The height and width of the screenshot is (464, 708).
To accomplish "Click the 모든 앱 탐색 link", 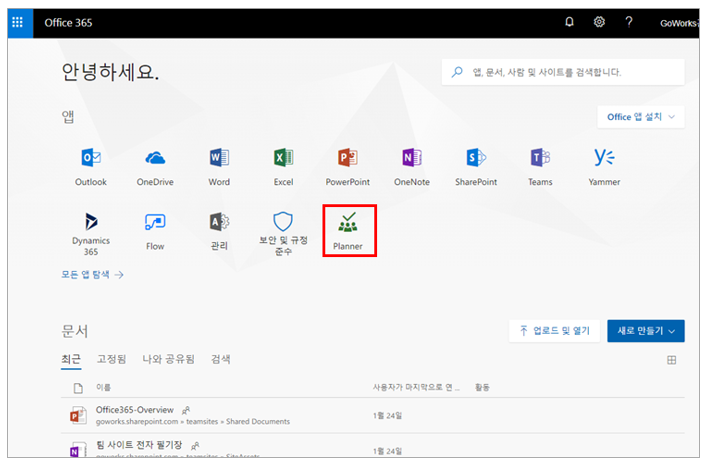I will pyautogui.click(x=92, y=273).
